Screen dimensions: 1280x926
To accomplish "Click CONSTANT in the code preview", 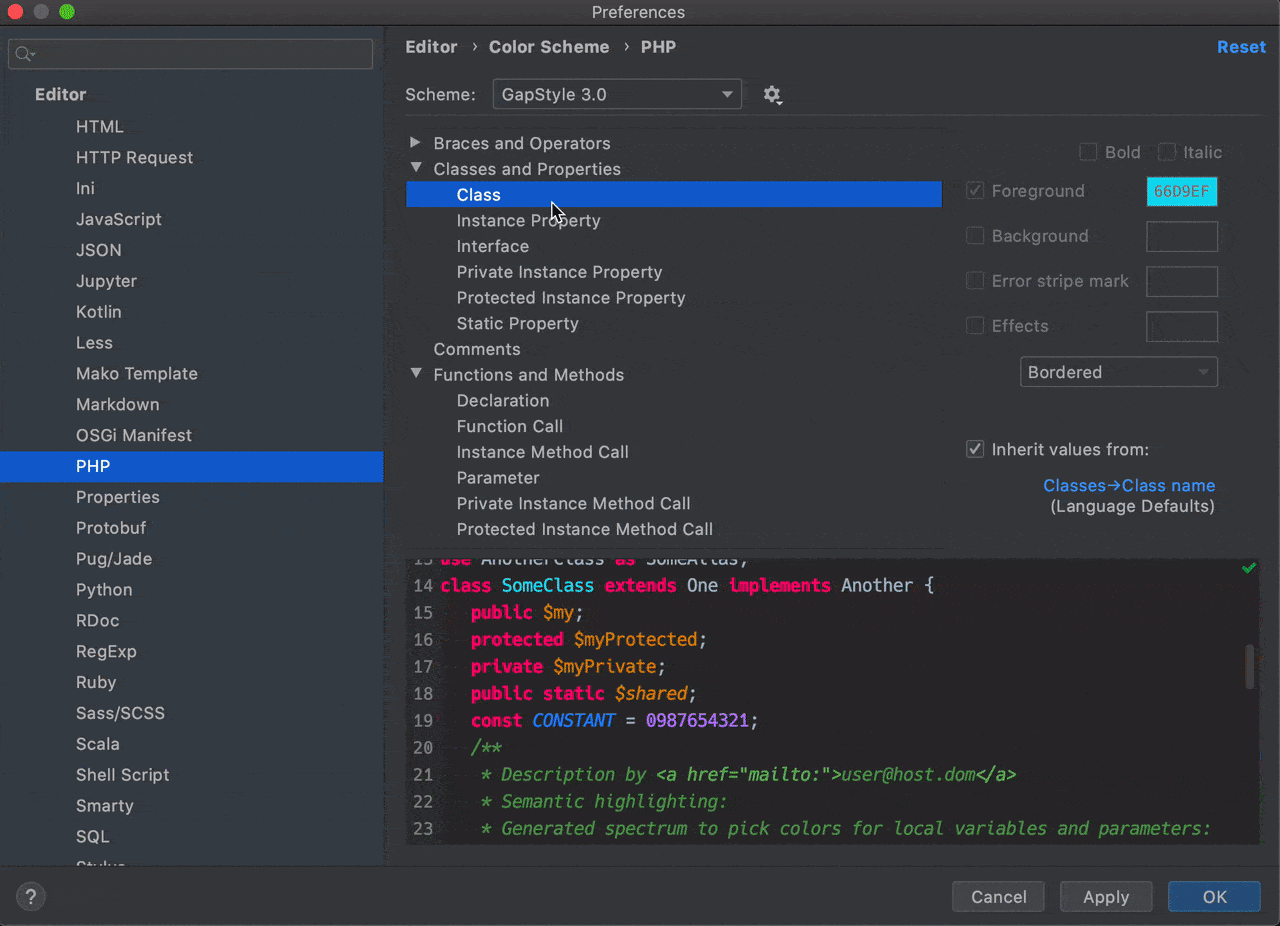I will 574,720.
